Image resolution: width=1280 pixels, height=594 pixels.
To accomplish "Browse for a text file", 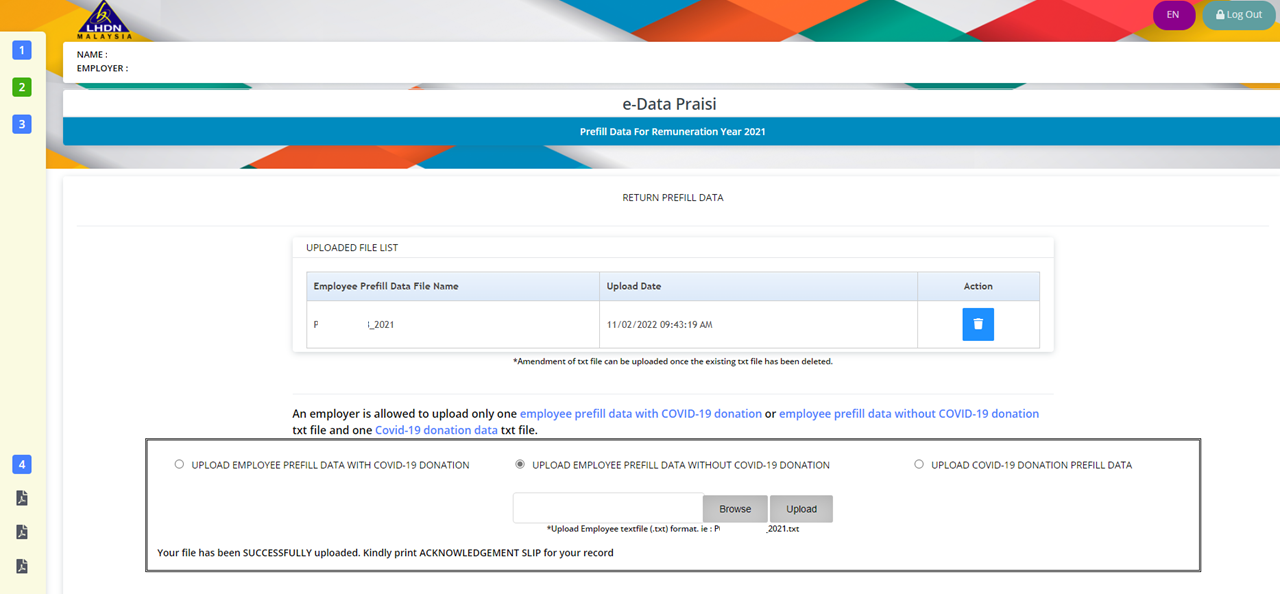I will (735, 509).
